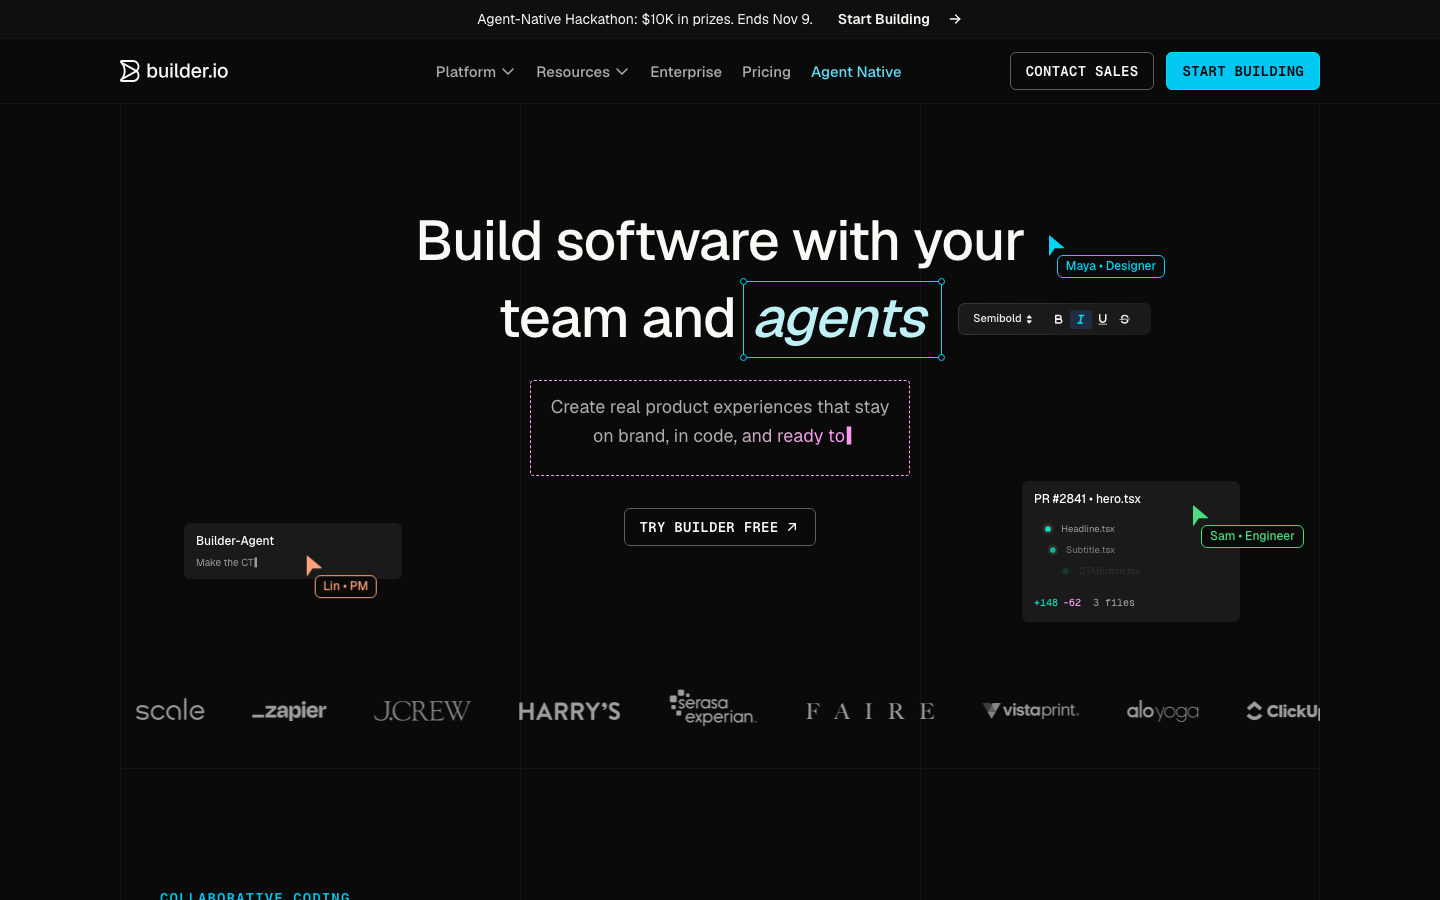Click the arrow next to Start Building banner
This screenshot has height=900, width=1440.
pyautogui.click(x=955, y=19)
